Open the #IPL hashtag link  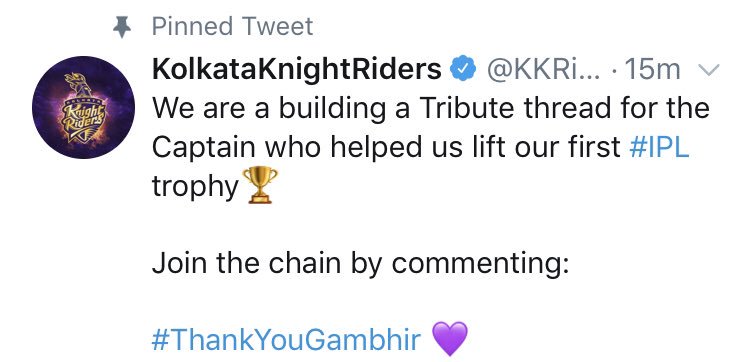point(659,147)
